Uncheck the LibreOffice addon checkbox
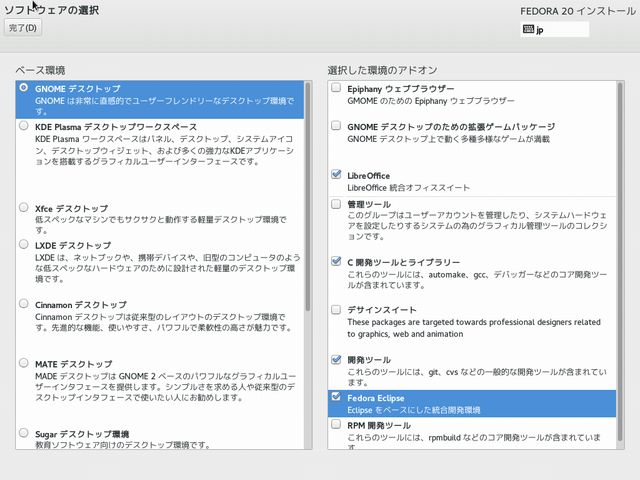This screenshot has width=640, height=480. (336, 174)
